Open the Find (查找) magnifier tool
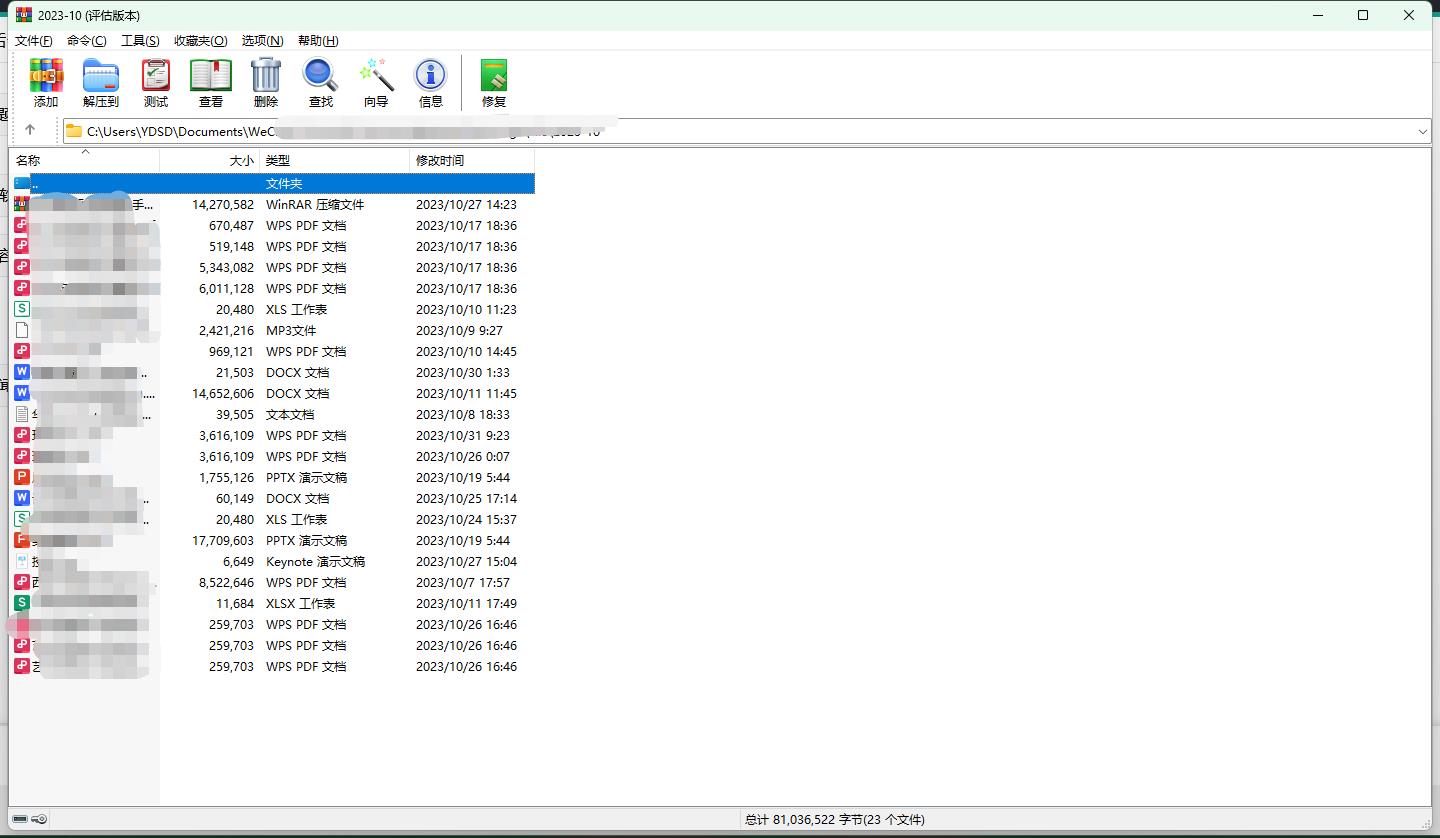Viewport: 1440px width, 838px height. 321,82
